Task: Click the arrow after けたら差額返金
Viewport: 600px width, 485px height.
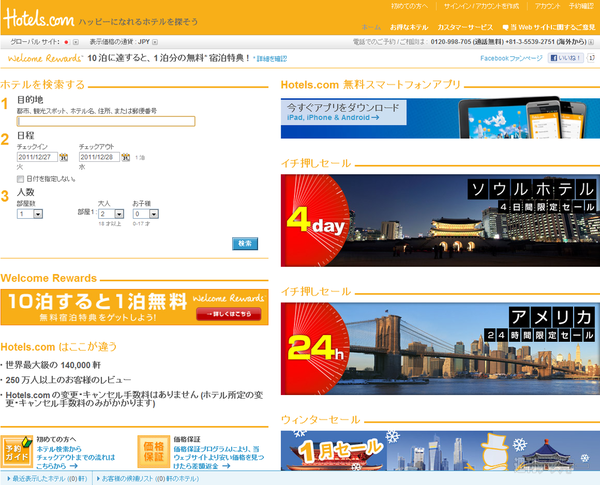Action: (226, 466)
